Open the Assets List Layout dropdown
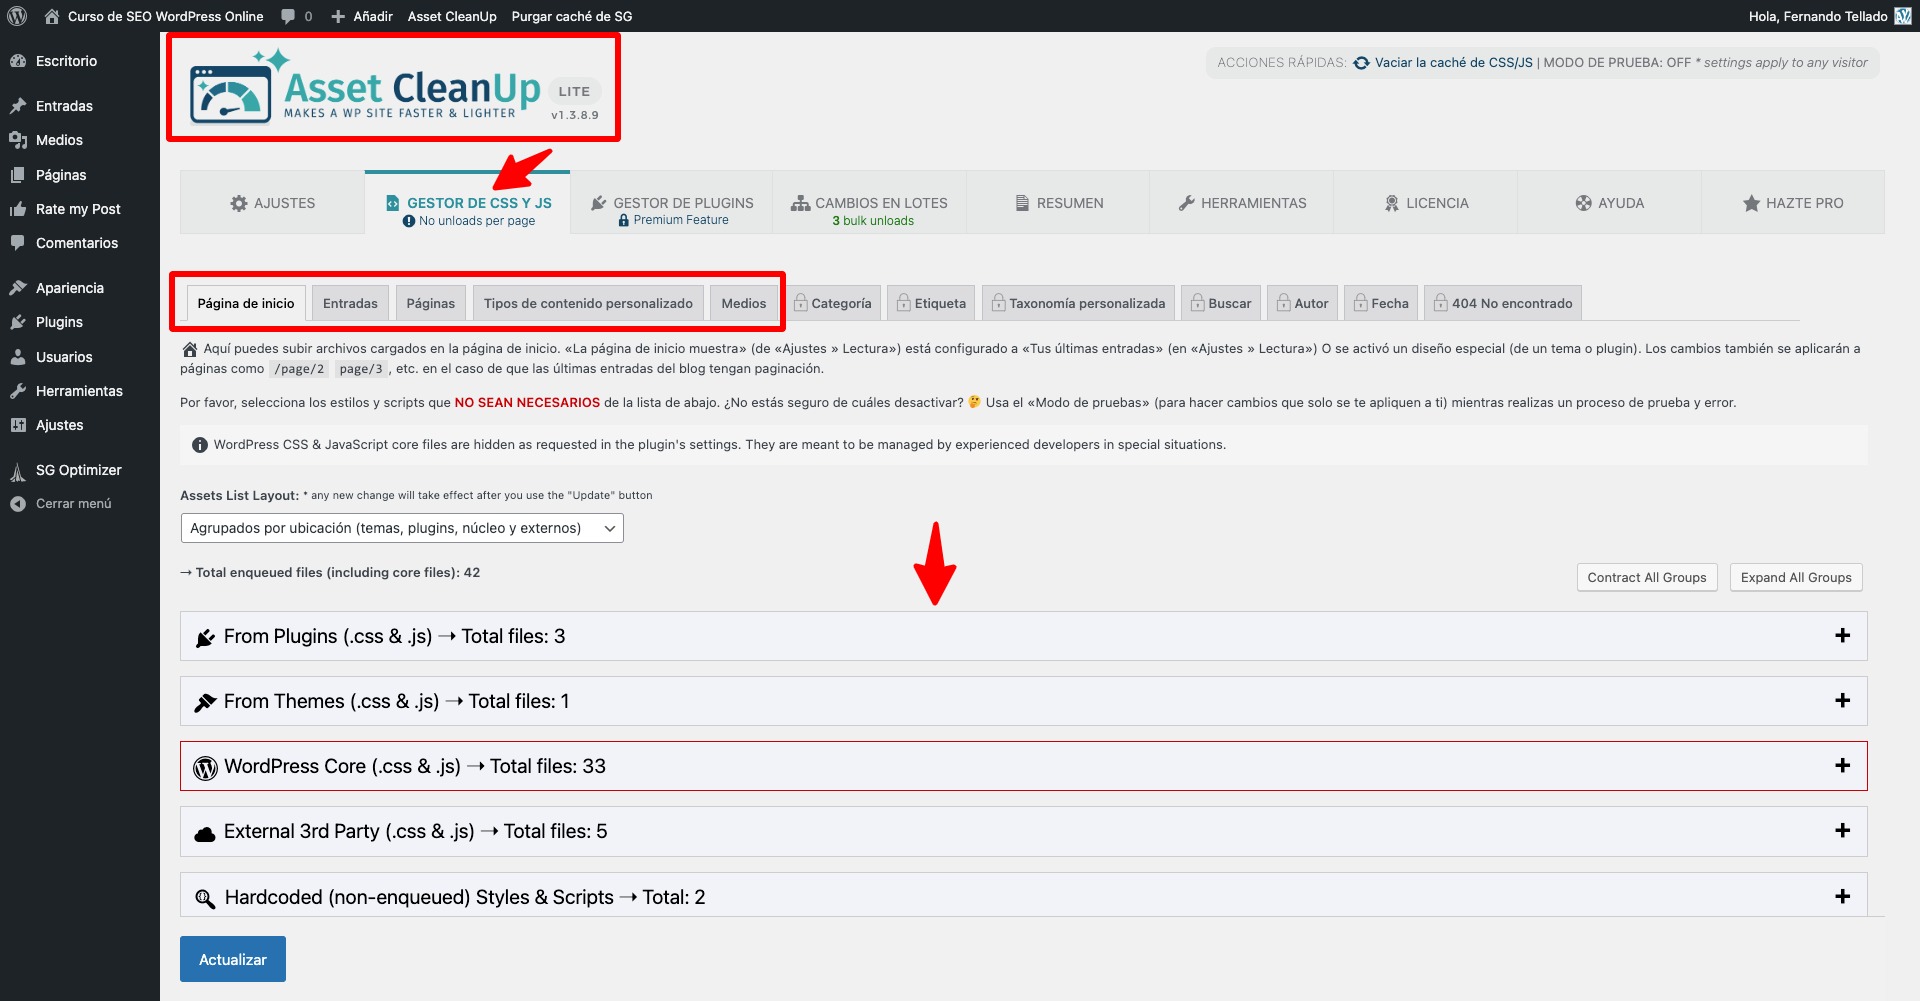The image size is (1920, 1001). coord(402,528)
